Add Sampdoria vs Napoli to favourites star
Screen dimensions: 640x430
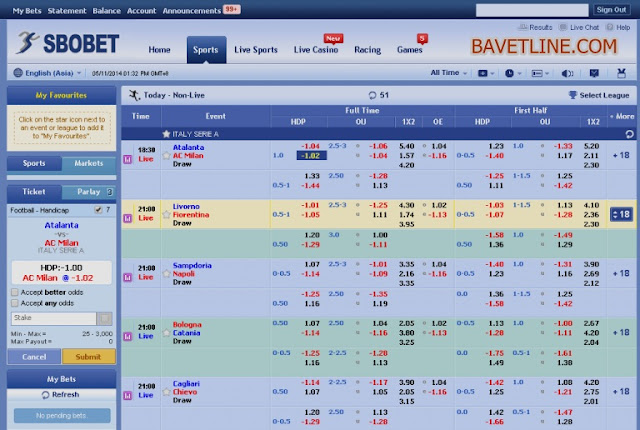166,274
